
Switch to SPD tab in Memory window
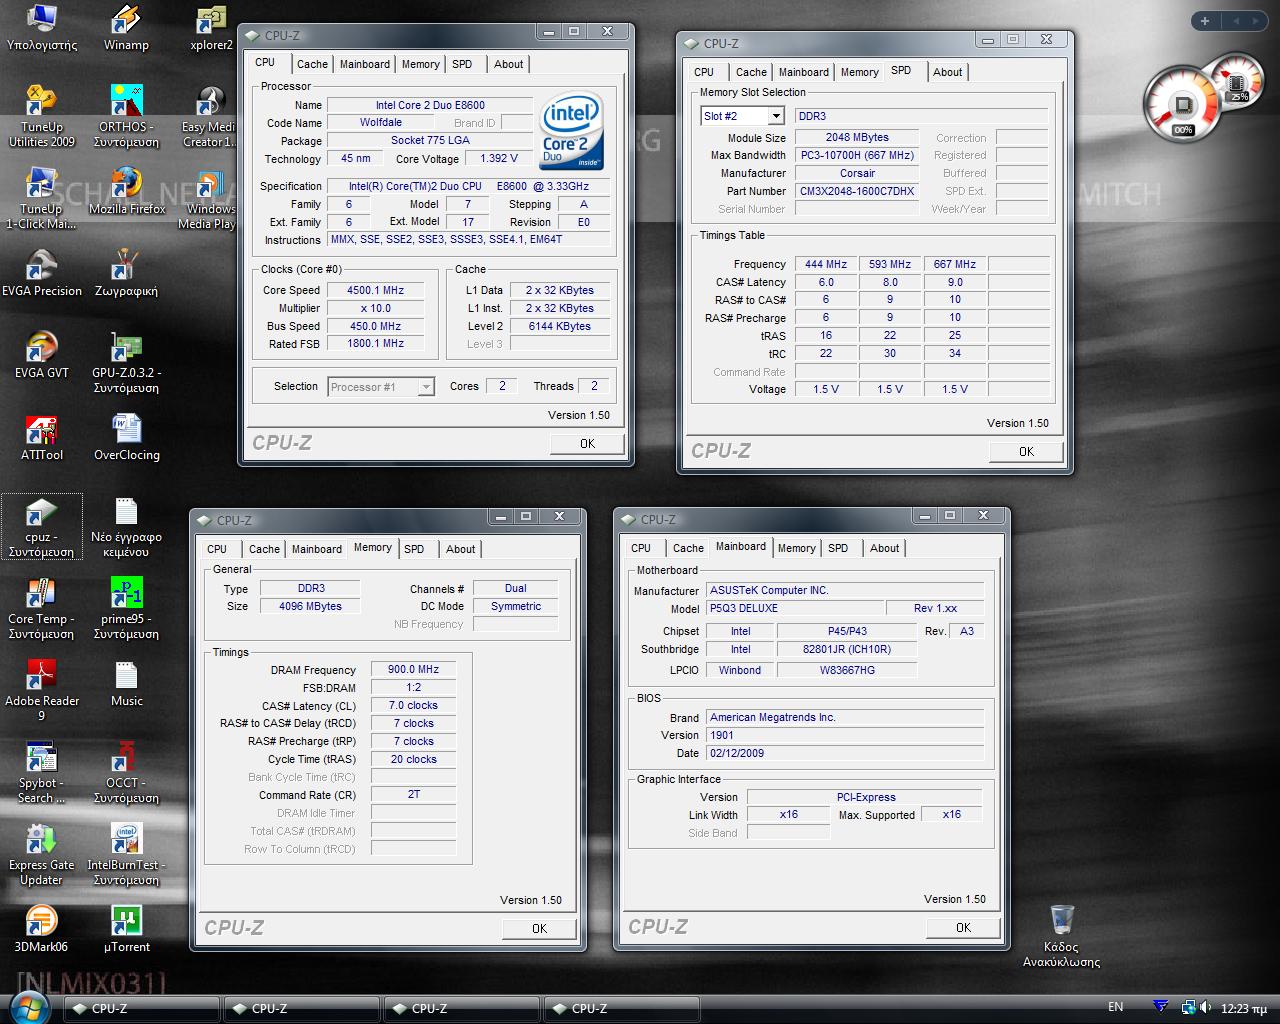pos(414,549)
